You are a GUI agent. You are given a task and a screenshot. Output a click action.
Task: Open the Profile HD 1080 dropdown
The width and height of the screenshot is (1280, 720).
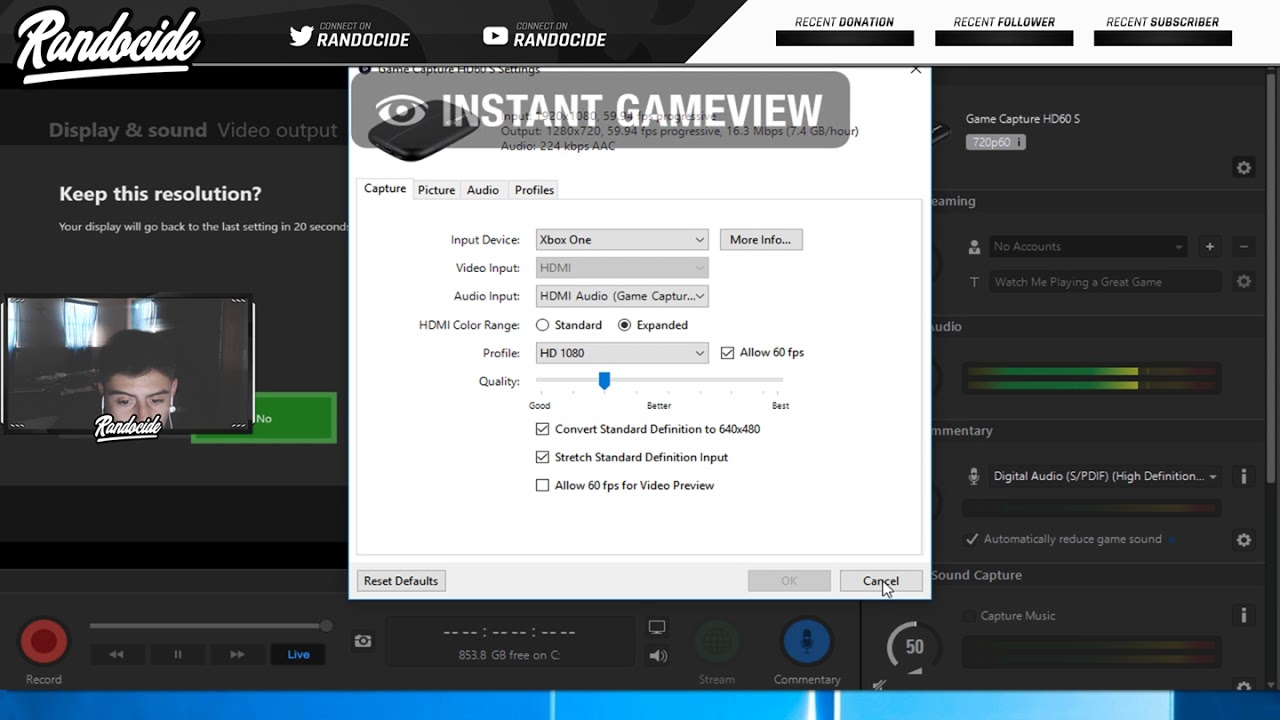pos(622,353)
